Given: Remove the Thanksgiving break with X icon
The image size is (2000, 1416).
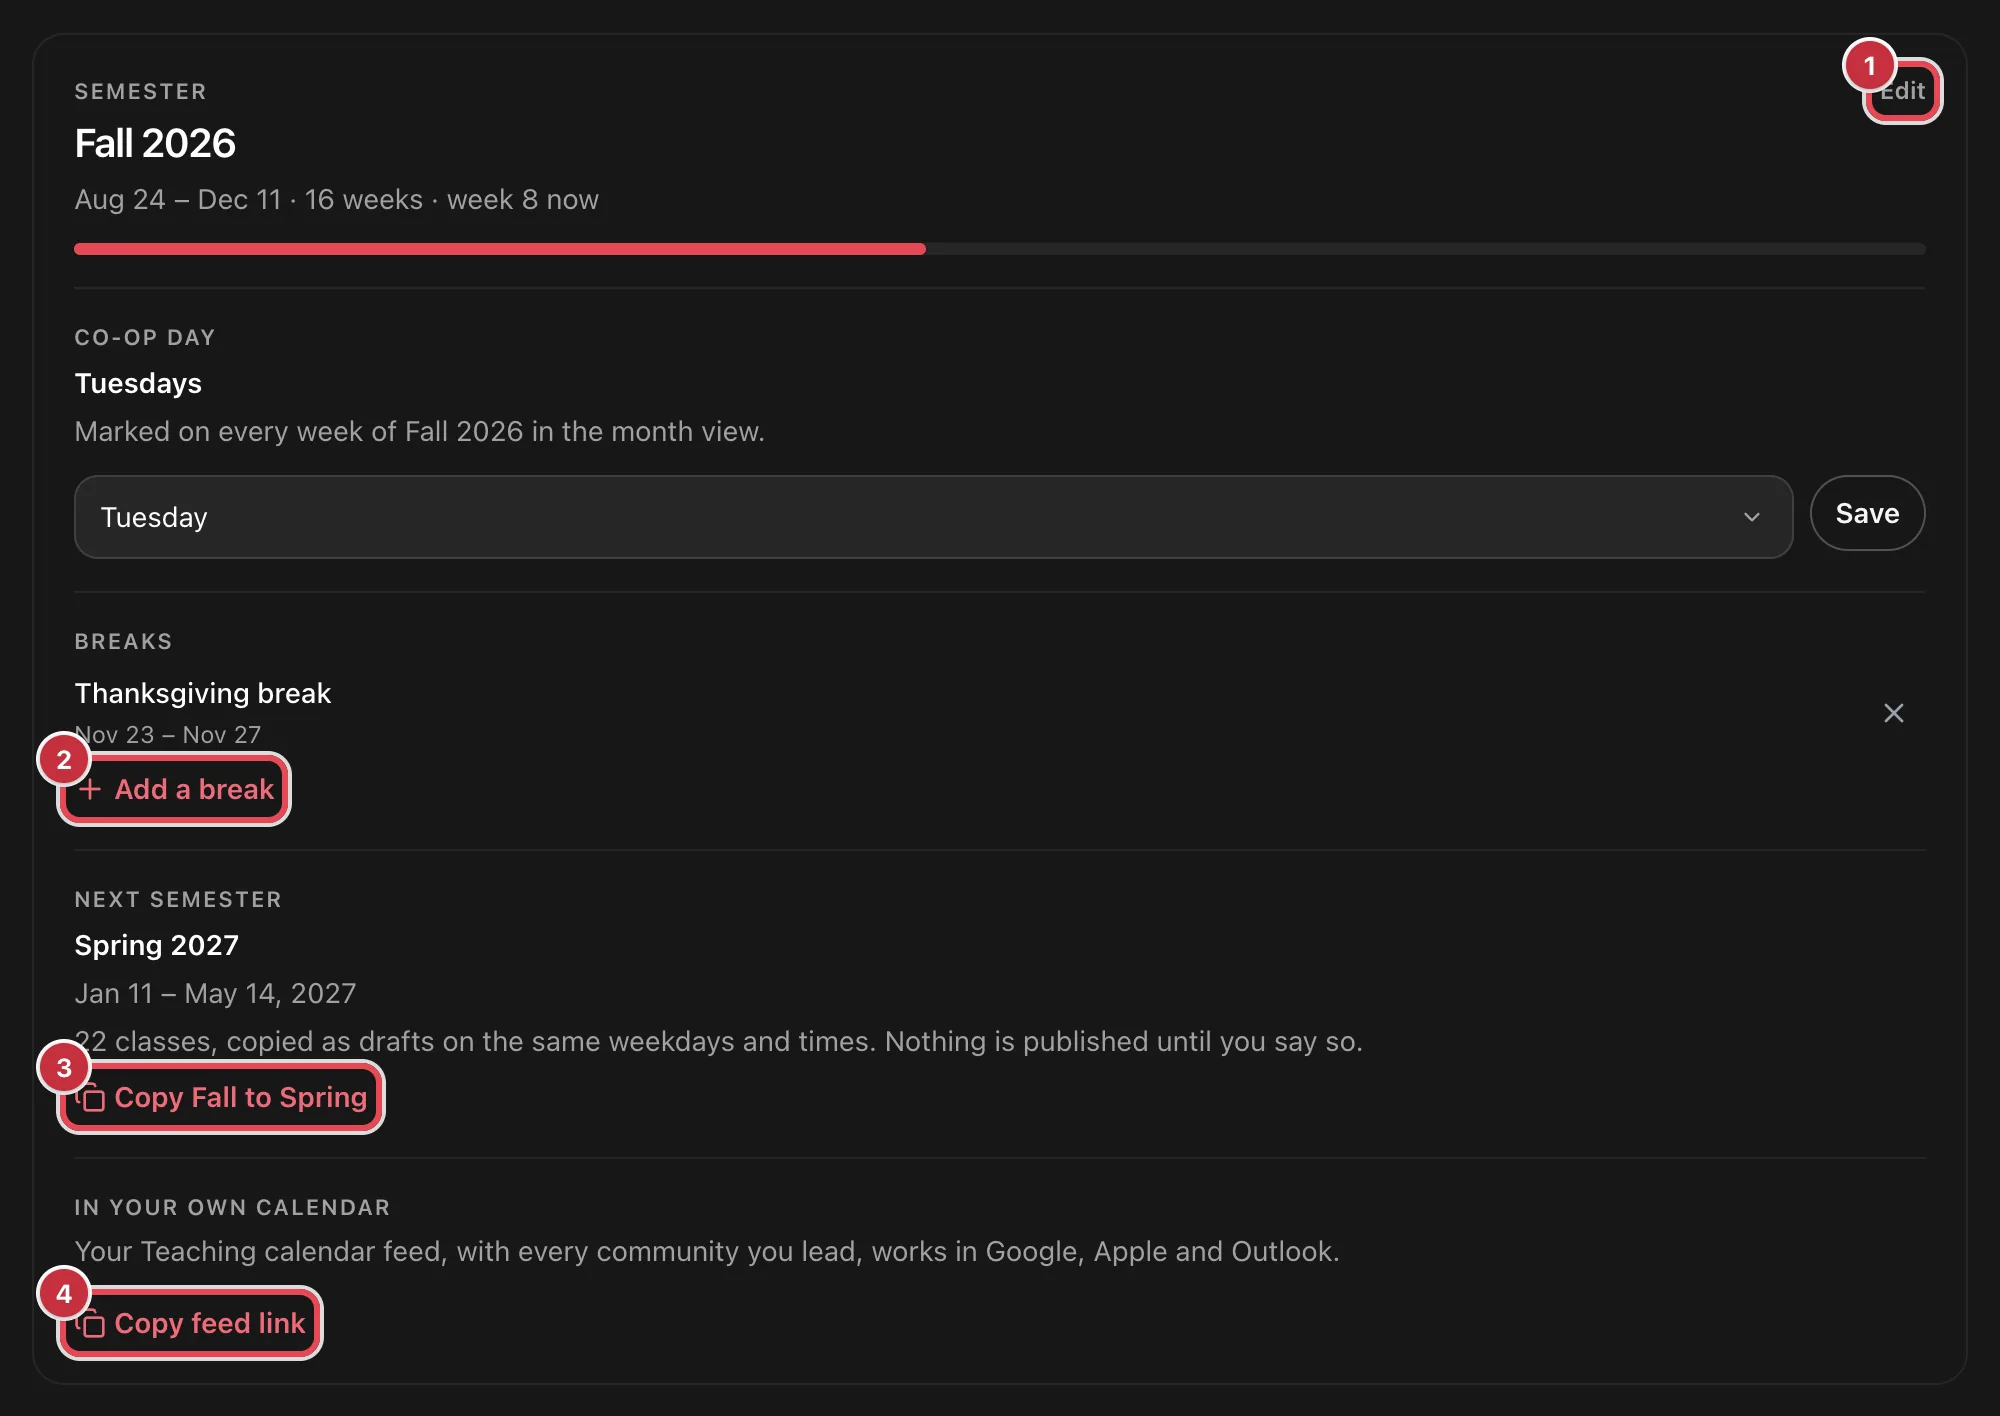Looking at the screenshot, I should click(1893, 713).
